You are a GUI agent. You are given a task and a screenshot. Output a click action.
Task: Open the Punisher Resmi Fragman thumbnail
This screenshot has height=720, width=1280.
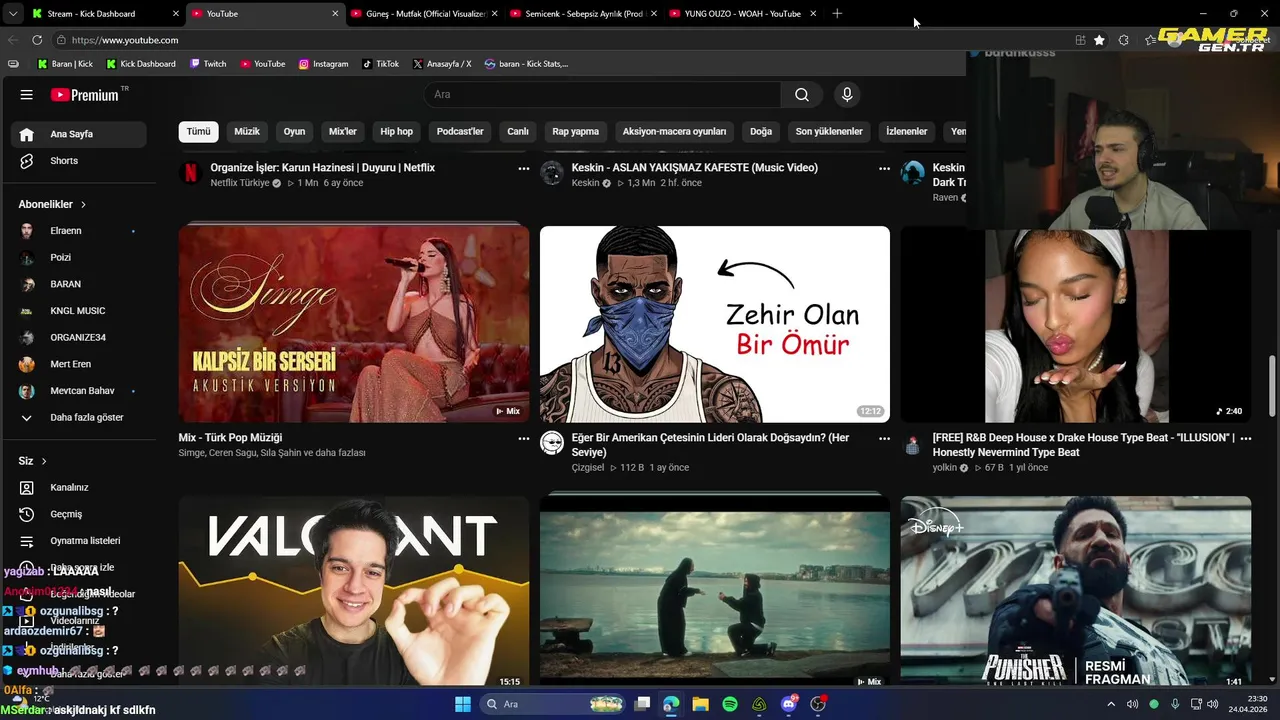(1076, 592)
